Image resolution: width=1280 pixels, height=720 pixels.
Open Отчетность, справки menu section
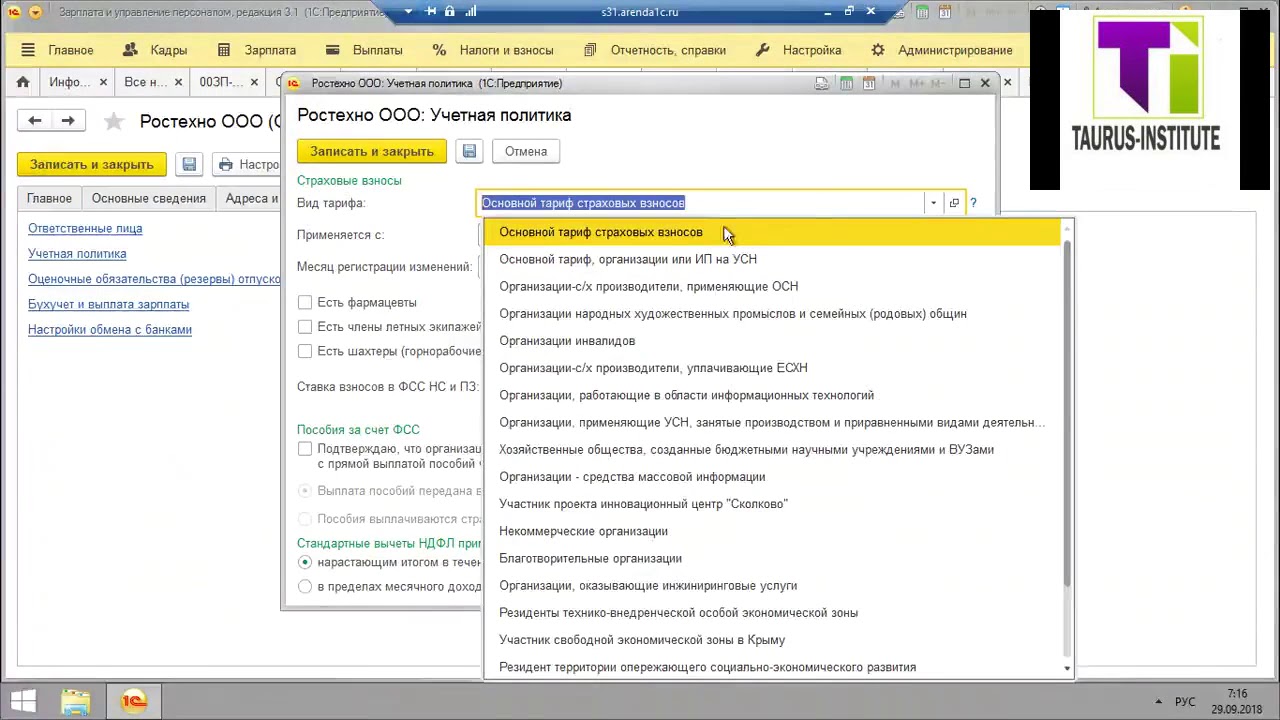655,50
